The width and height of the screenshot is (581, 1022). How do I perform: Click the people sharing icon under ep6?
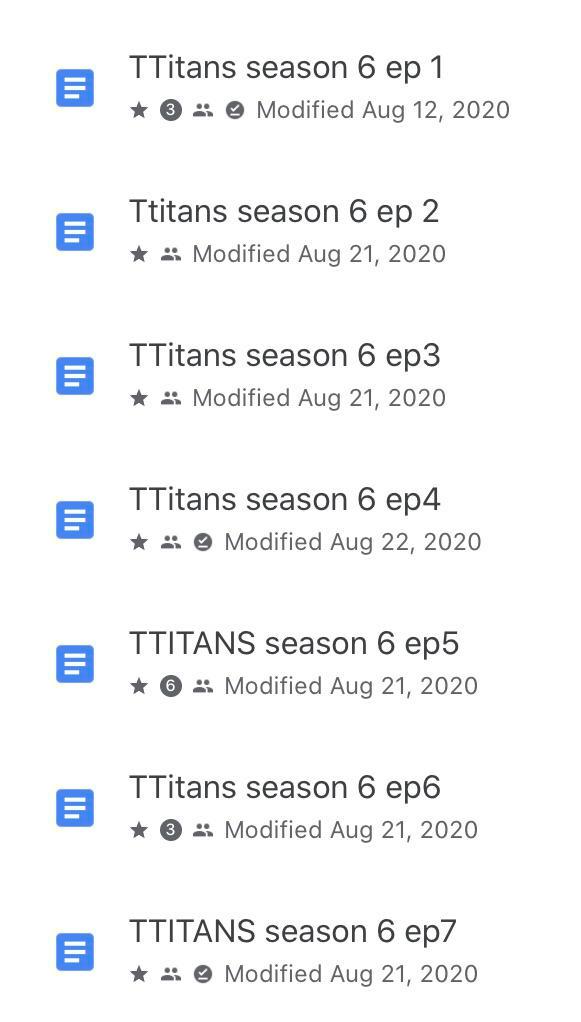click(203, 829)
